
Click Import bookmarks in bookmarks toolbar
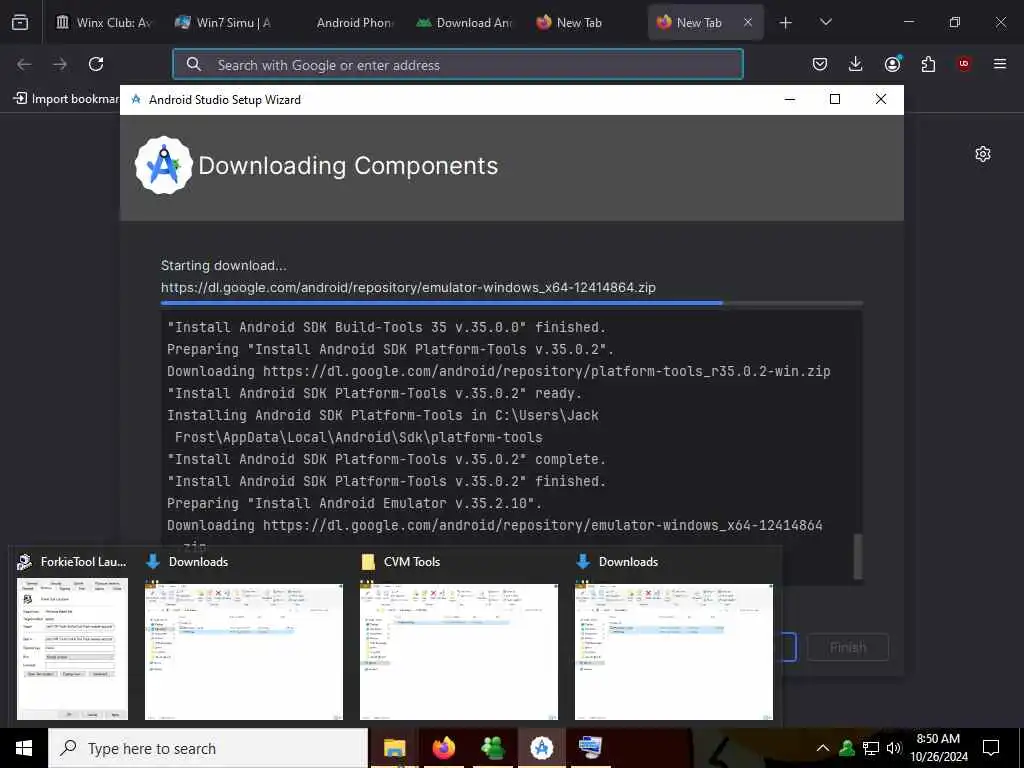(x=67, y=99)
